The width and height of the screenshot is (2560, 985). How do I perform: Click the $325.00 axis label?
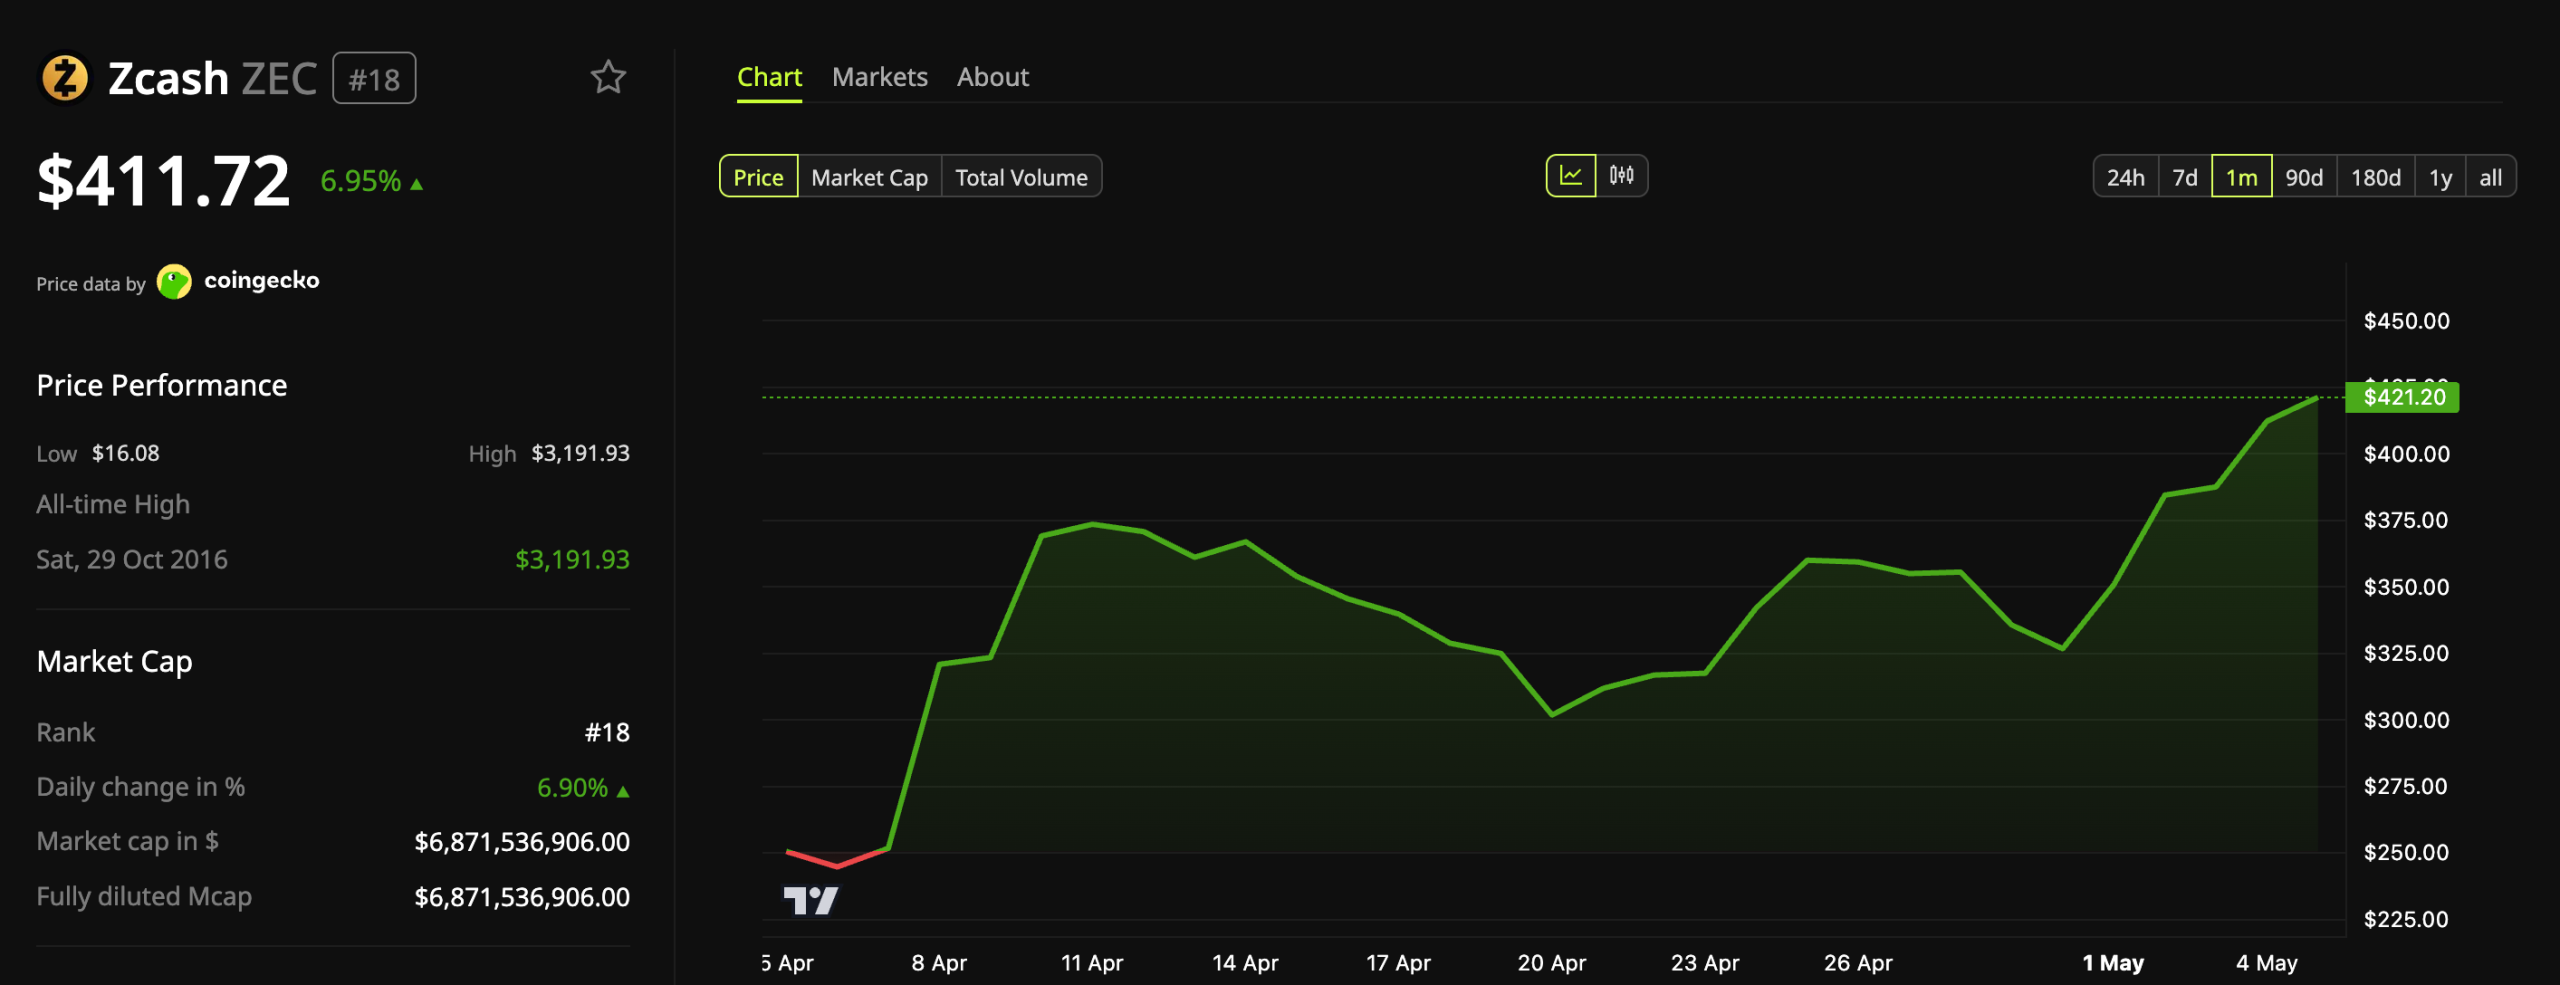[x=2406, y=653]
